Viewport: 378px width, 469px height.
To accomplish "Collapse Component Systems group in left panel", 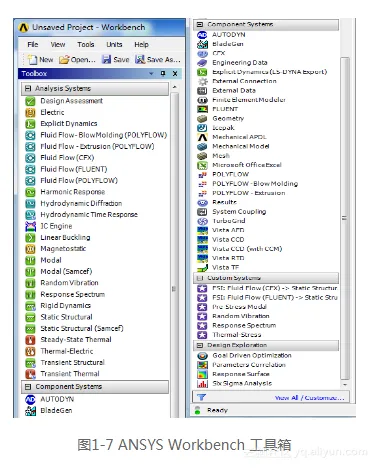I will coord(28,387).
